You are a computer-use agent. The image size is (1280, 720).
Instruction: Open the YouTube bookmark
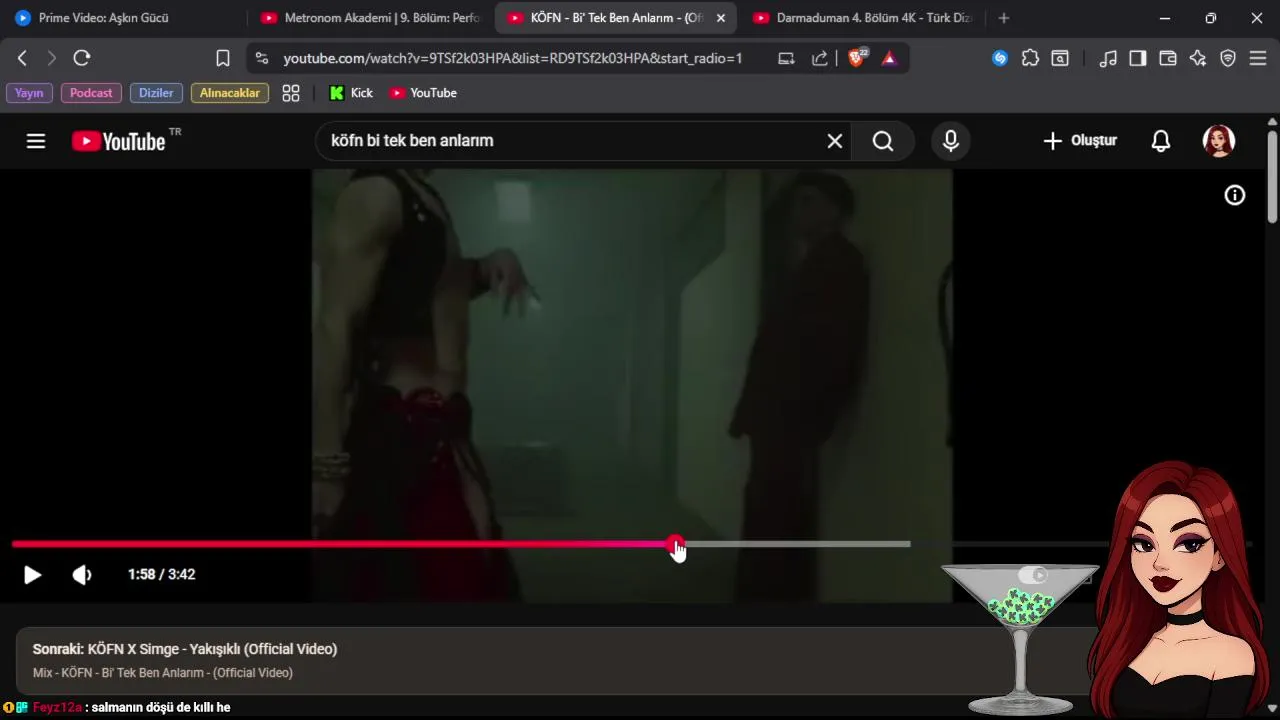[422, 93]
